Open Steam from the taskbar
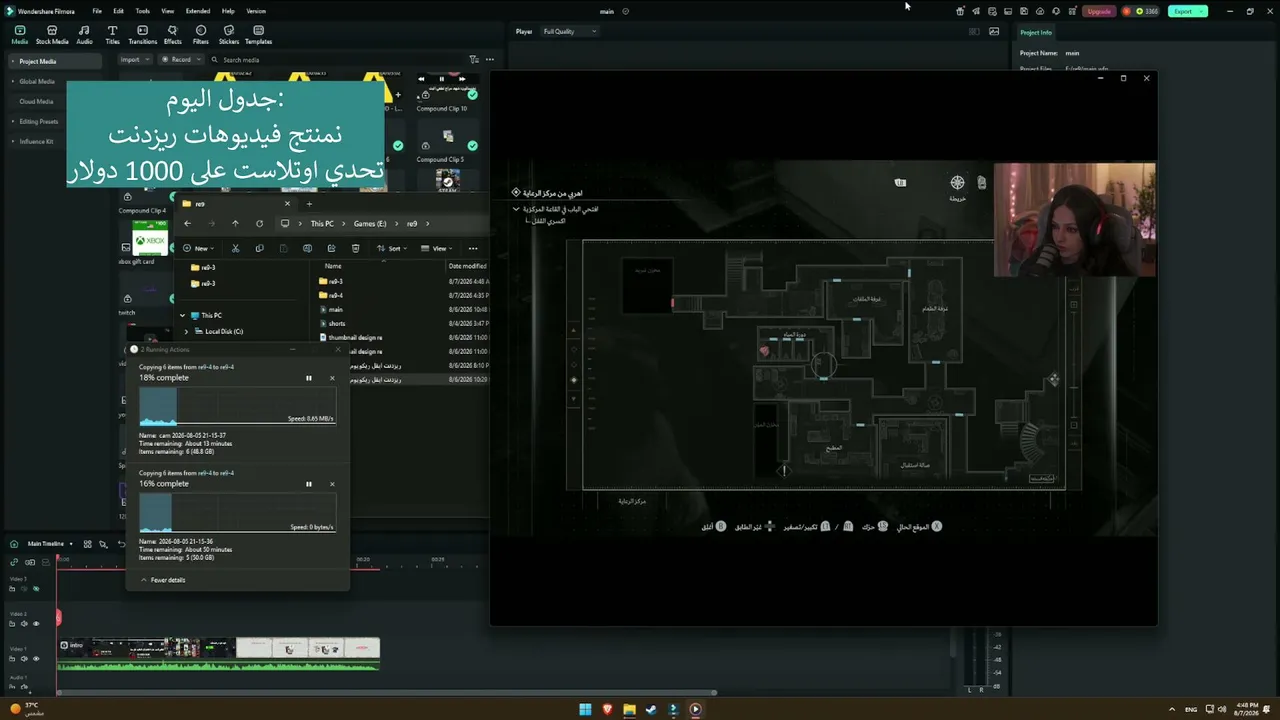The height and width of the screenshot is (720, 1280). click(651, 710)
